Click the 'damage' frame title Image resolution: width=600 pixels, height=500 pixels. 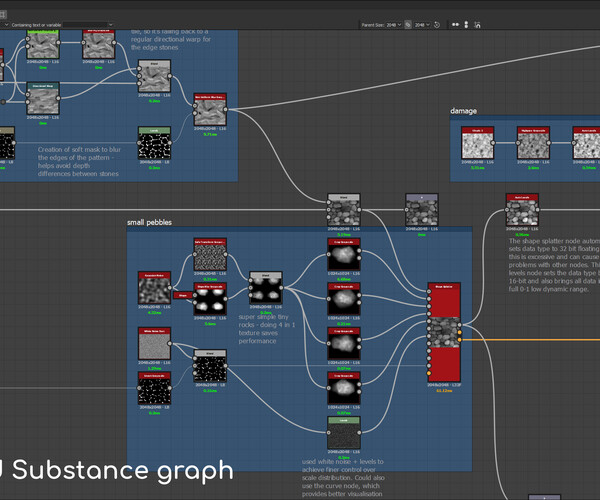pyautogui.click(x=463, y=111)
